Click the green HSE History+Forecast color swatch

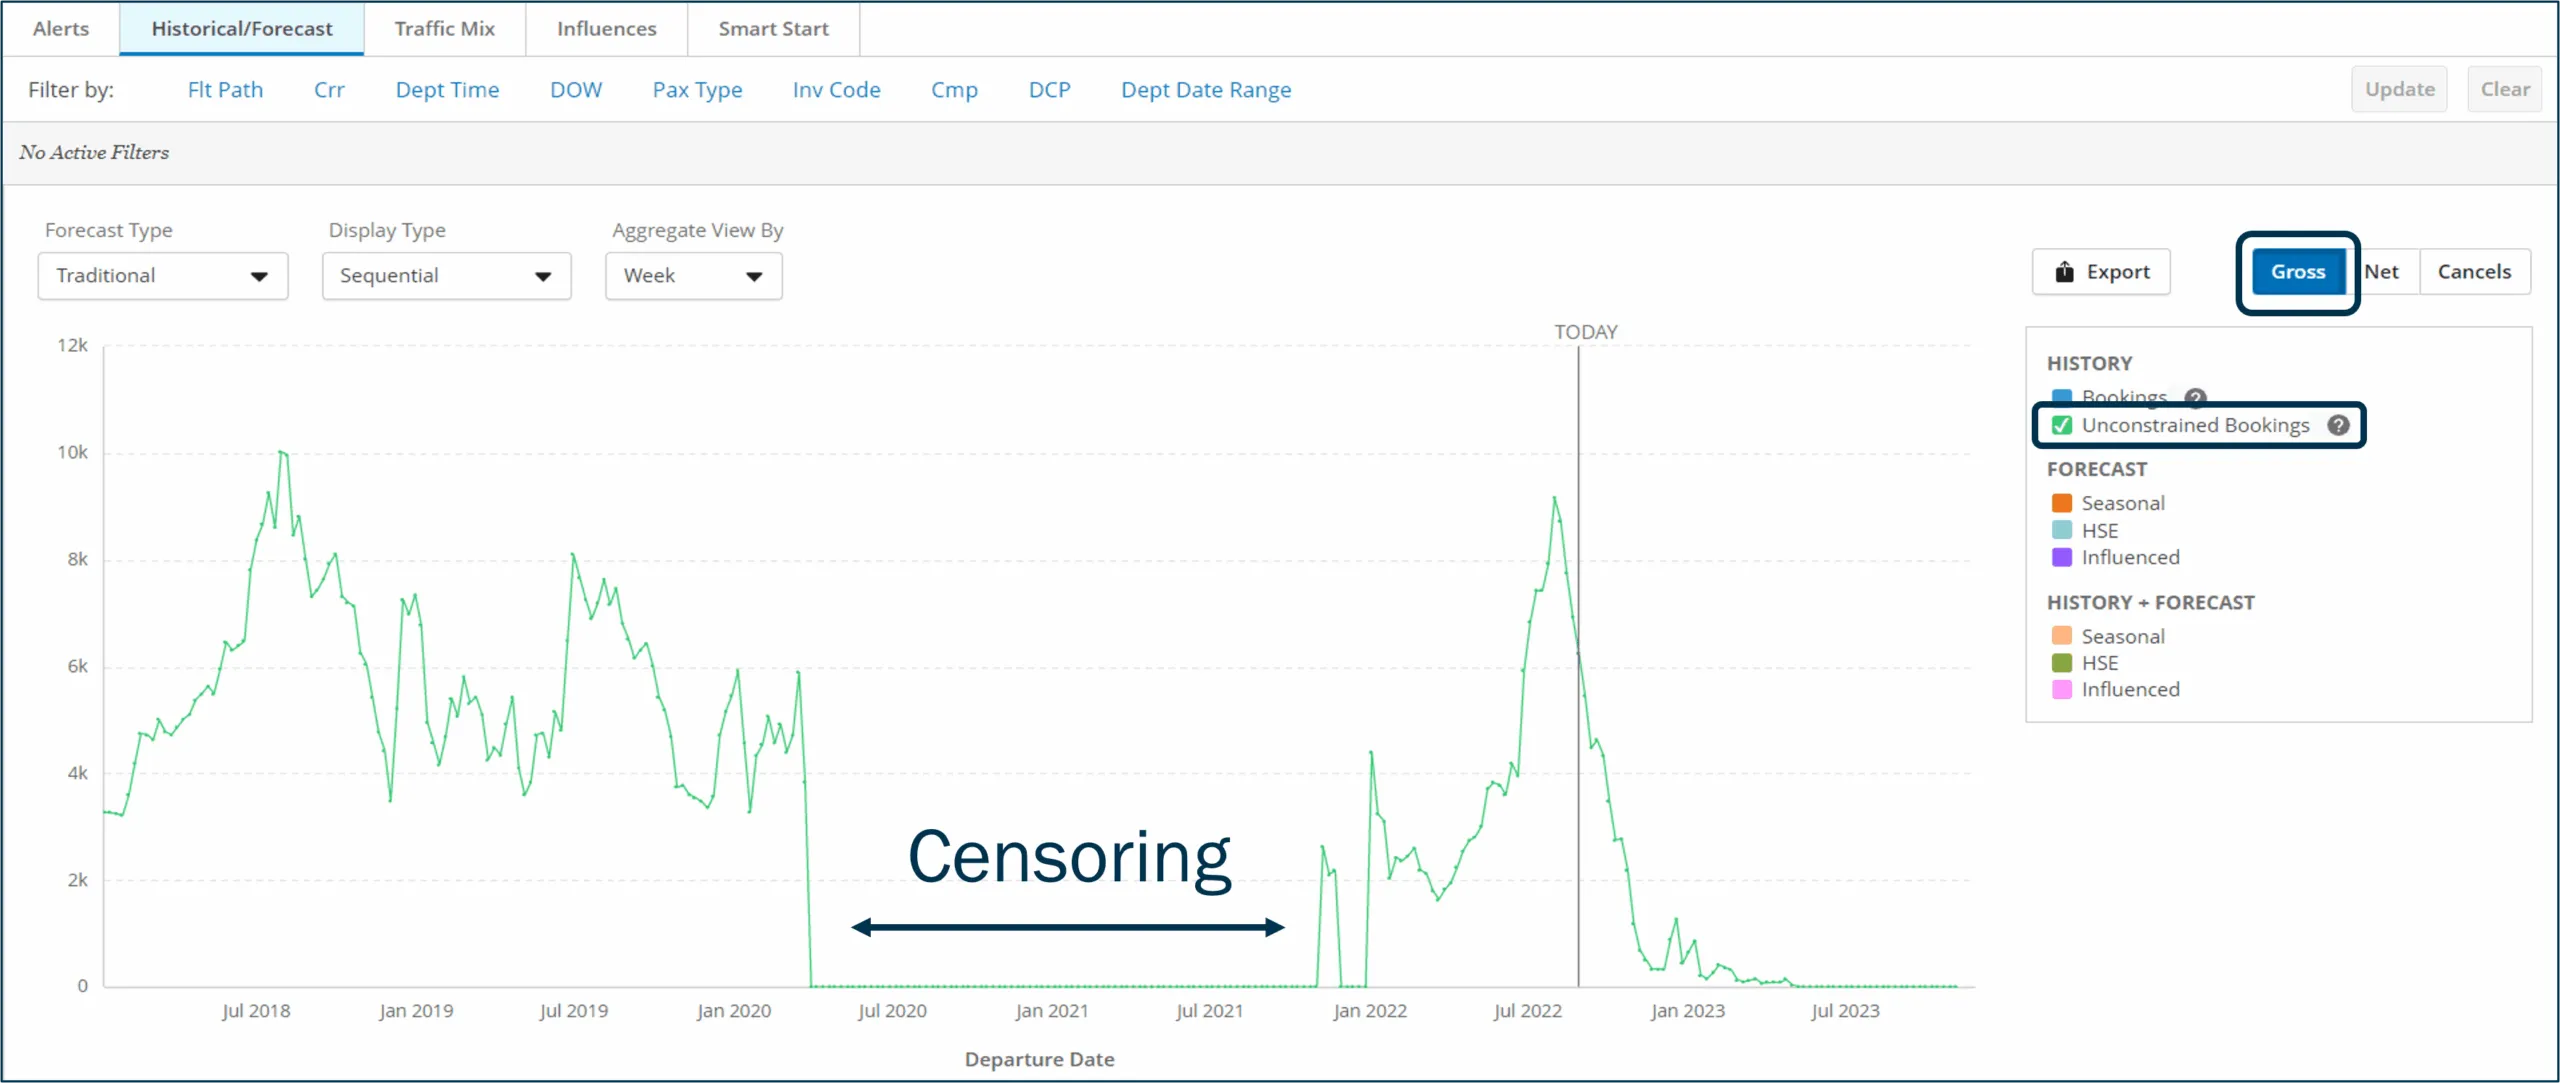tap(2062, 663)
